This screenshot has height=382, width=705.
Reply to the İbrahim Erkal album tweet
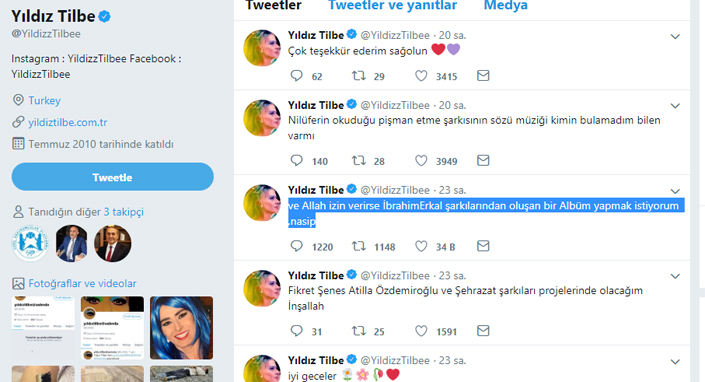(x=296, y=246)
